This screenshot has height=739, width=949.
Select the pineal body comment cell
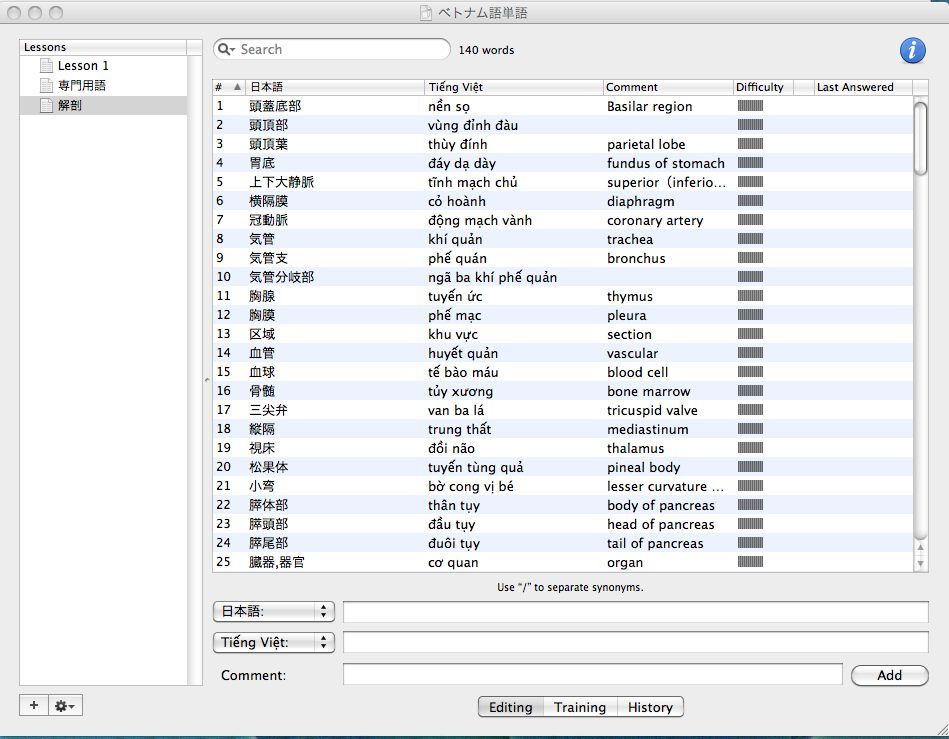(643, 467)
